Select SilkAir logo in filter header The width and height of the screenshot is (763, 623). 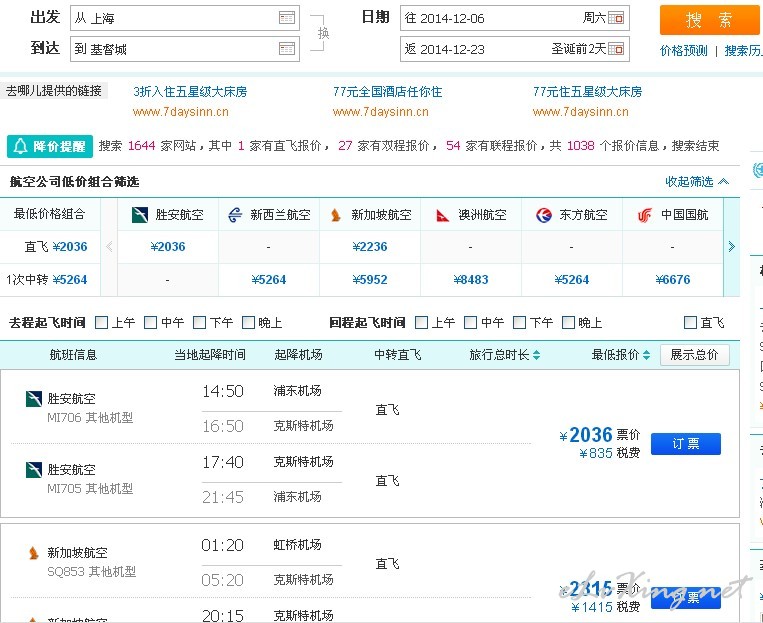[140, 215]
